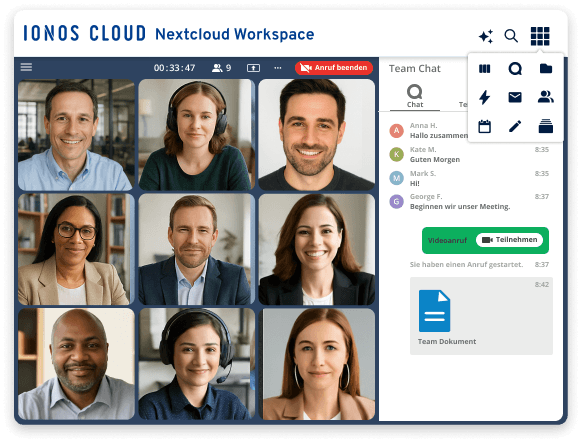Viewport: 582px width, 443px height.
Task: Click "Sie haben einen Anruf gestartet." notice
Action: pos(466,265)
